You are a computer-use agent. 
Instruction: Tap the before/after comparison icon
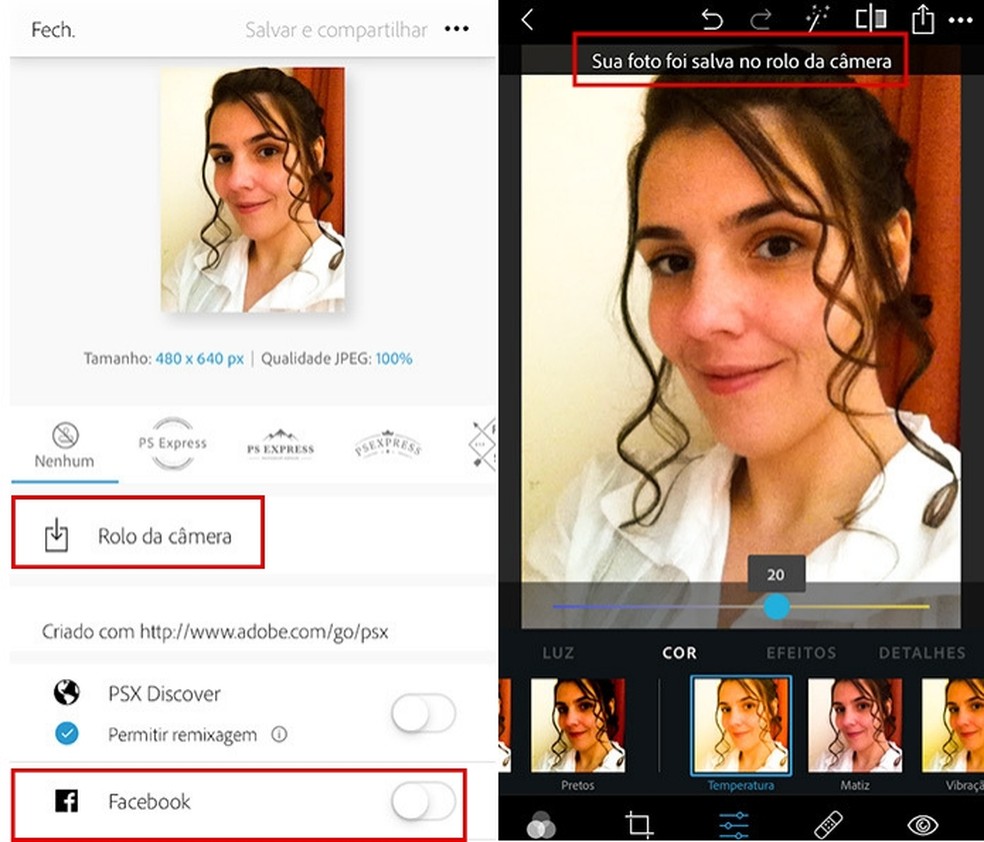click(x=870, y=17)
